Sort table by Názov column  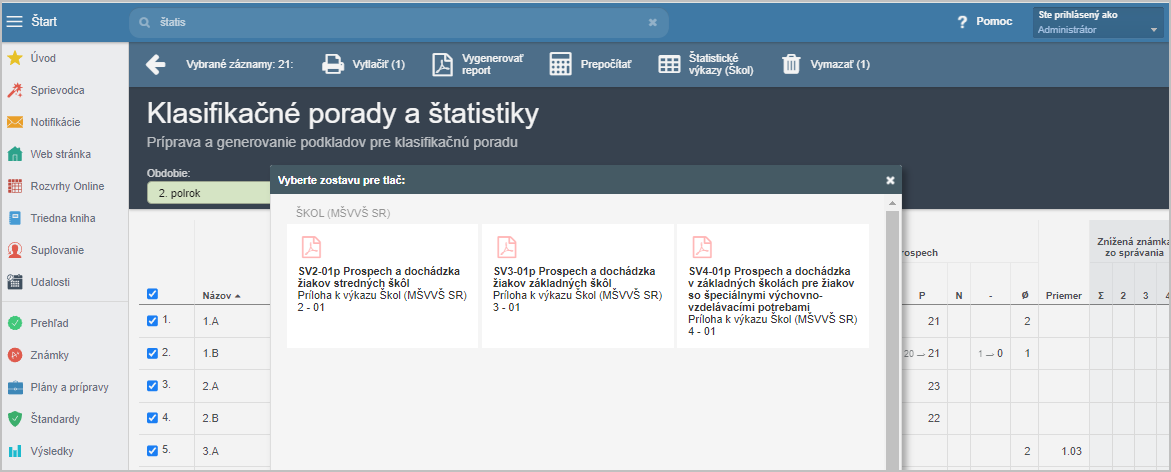coord(220,296)
